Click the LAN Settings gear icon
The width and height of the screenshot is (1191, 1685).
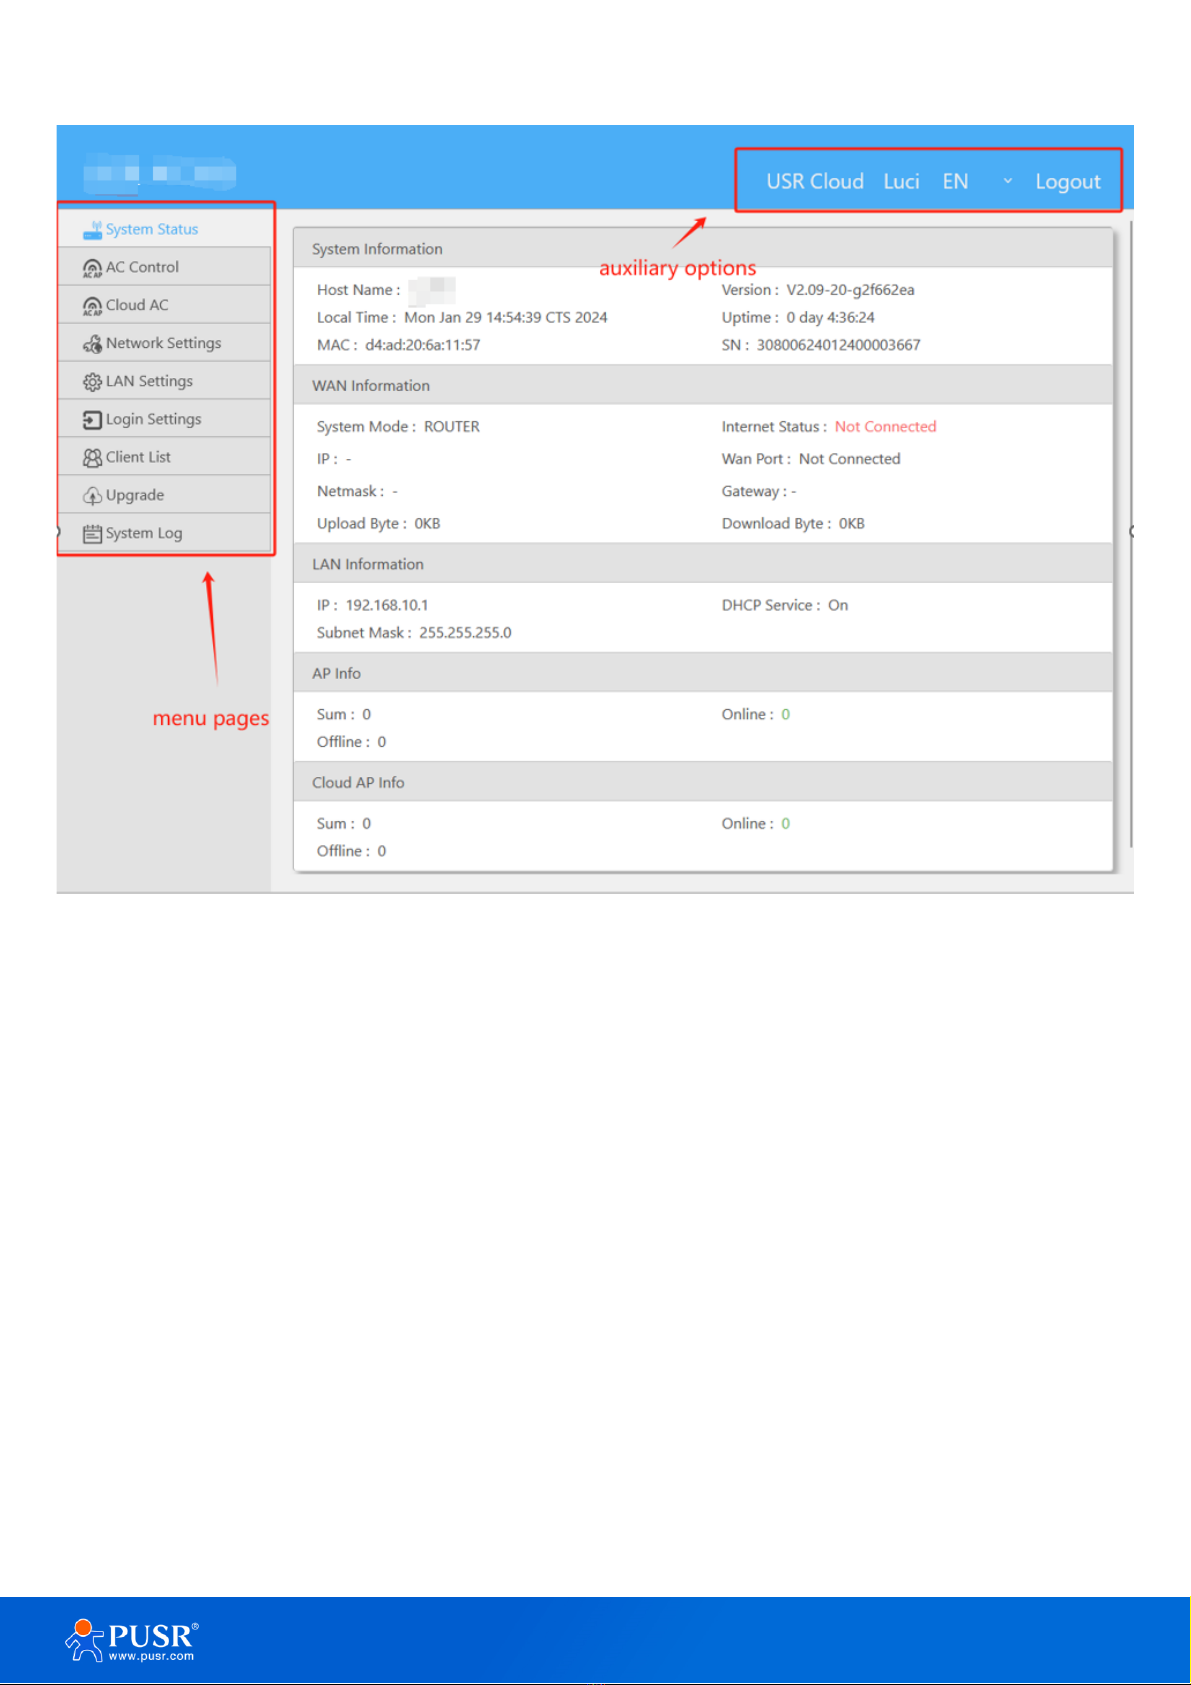pyautogui.click(x=92, y=382)
